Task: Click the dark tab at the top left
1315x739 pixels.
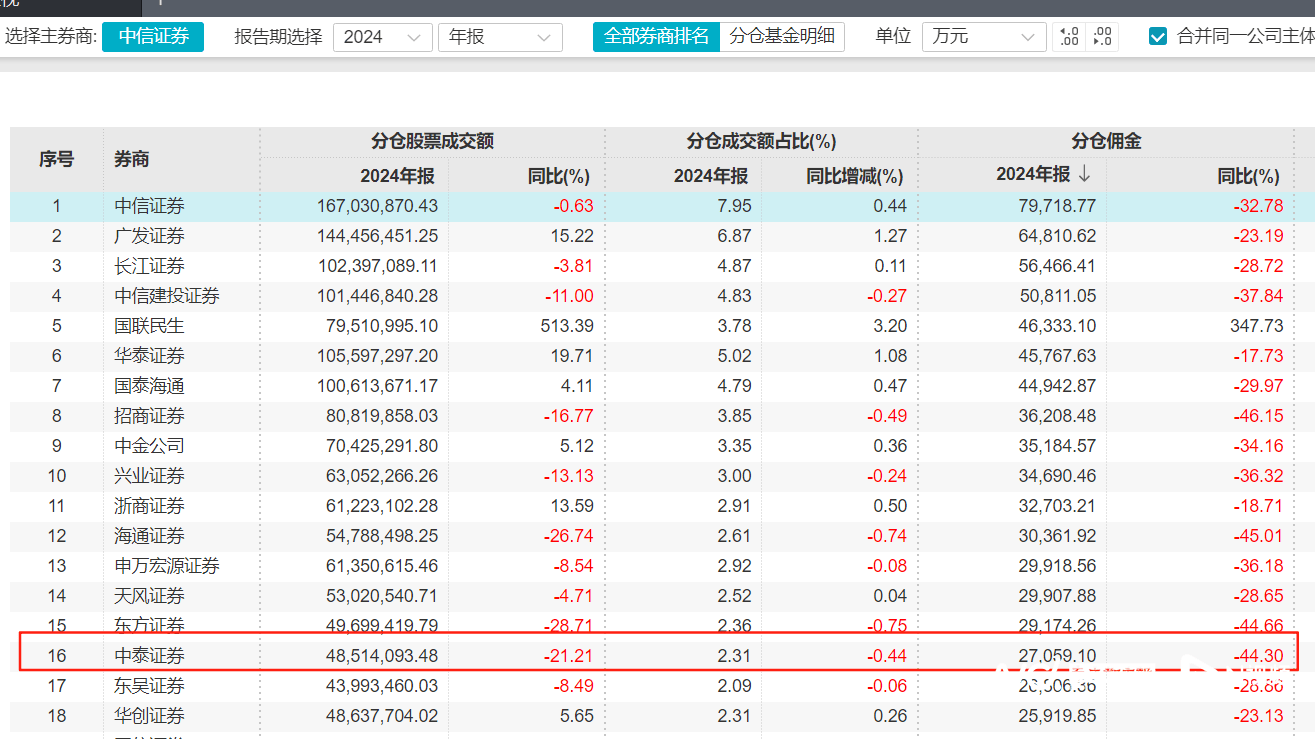Action: [x=70, y=8]
